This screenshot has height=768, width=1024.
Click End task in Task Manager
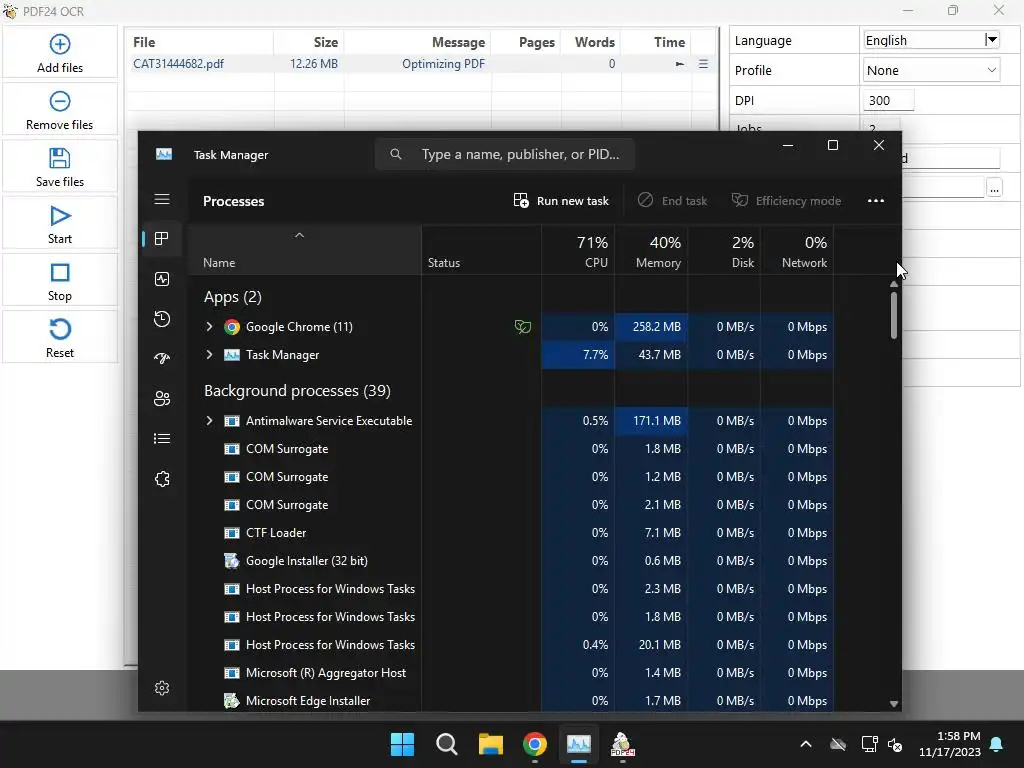point(673,200)
